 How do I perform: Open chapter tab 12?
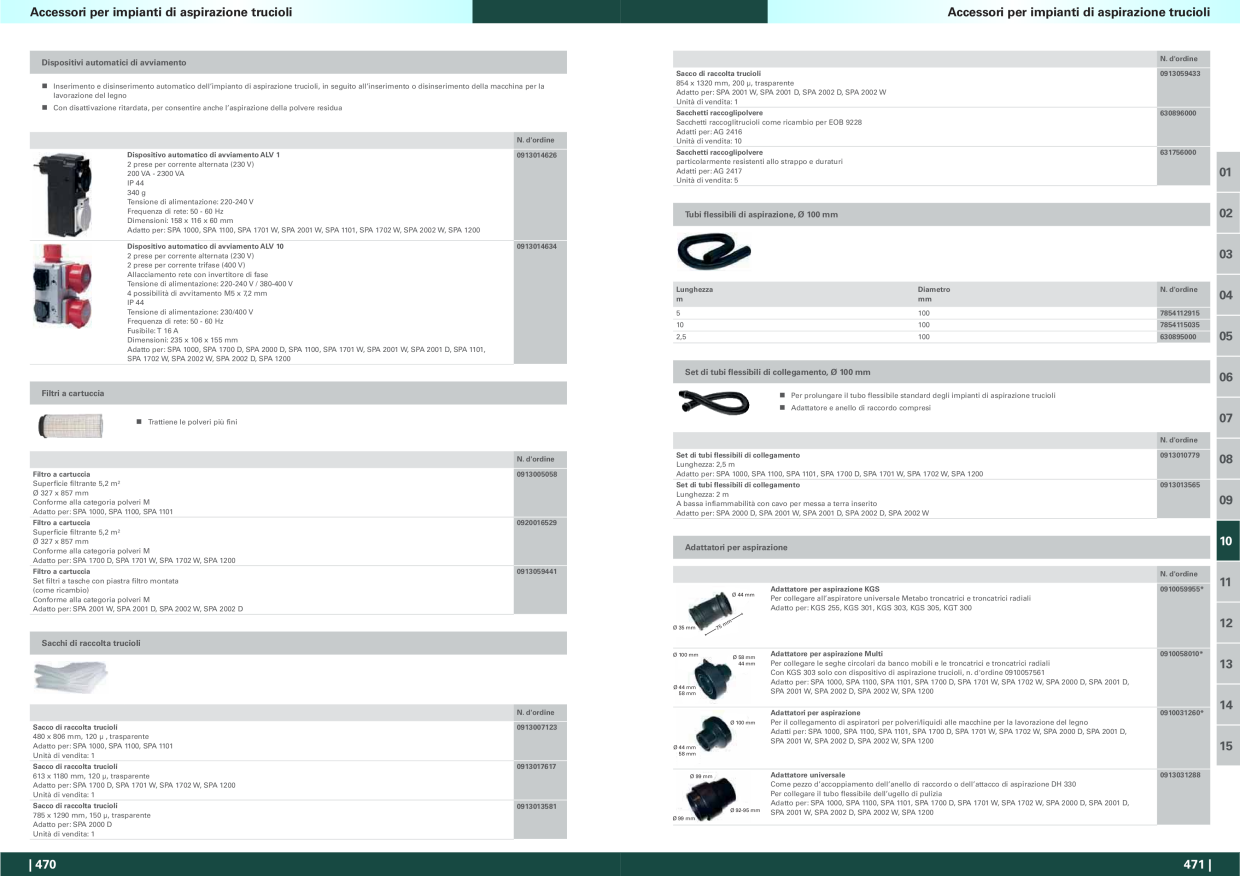1227,623
